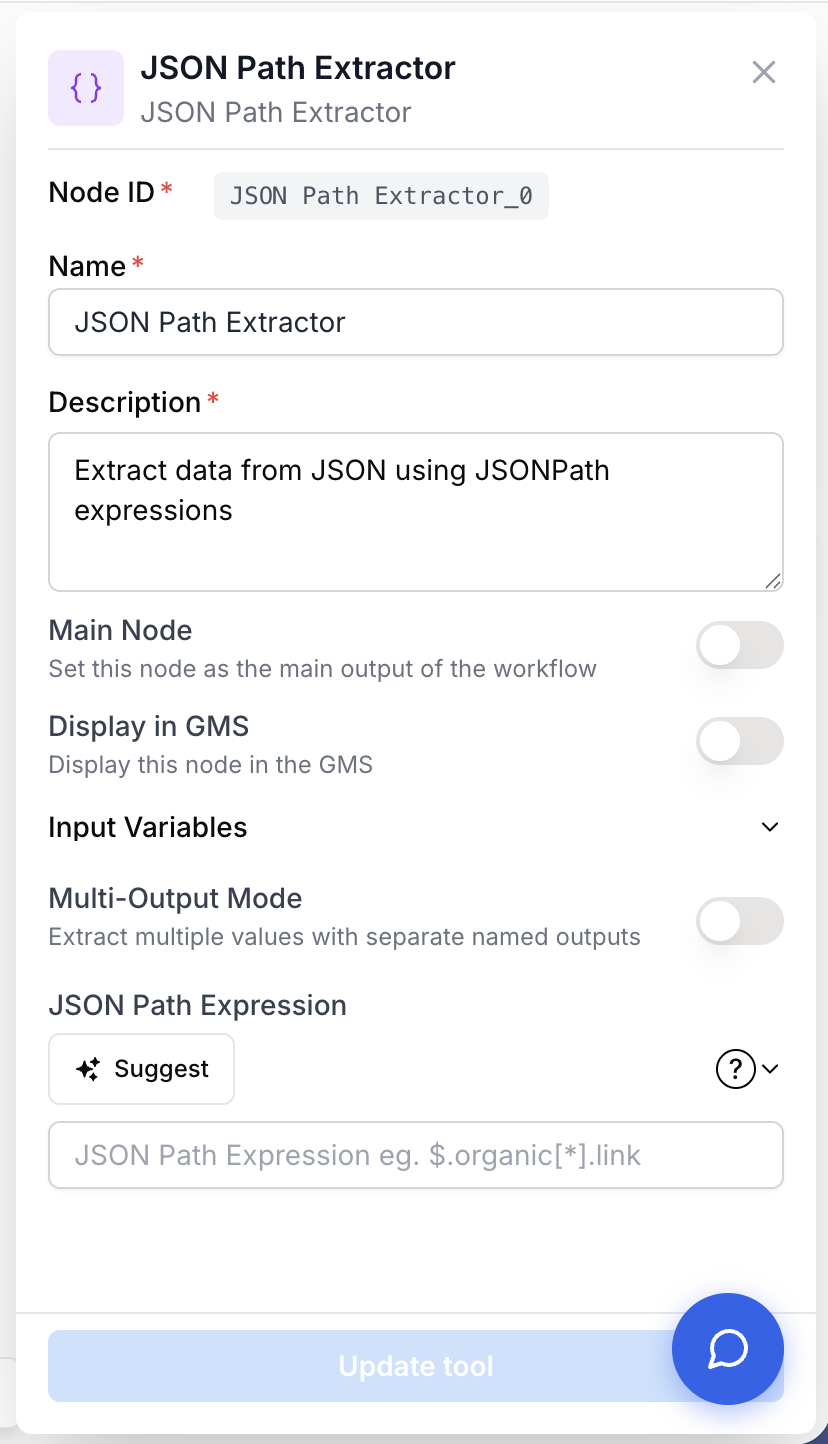Screen dimensions: 828x1444
Task: Click the Suggest button
Action: click(x=141, y=1069)
